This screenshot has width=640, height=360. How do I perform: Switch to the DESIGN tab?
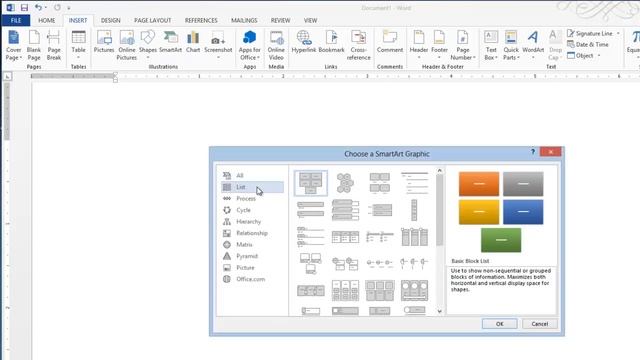click(111, 20)
